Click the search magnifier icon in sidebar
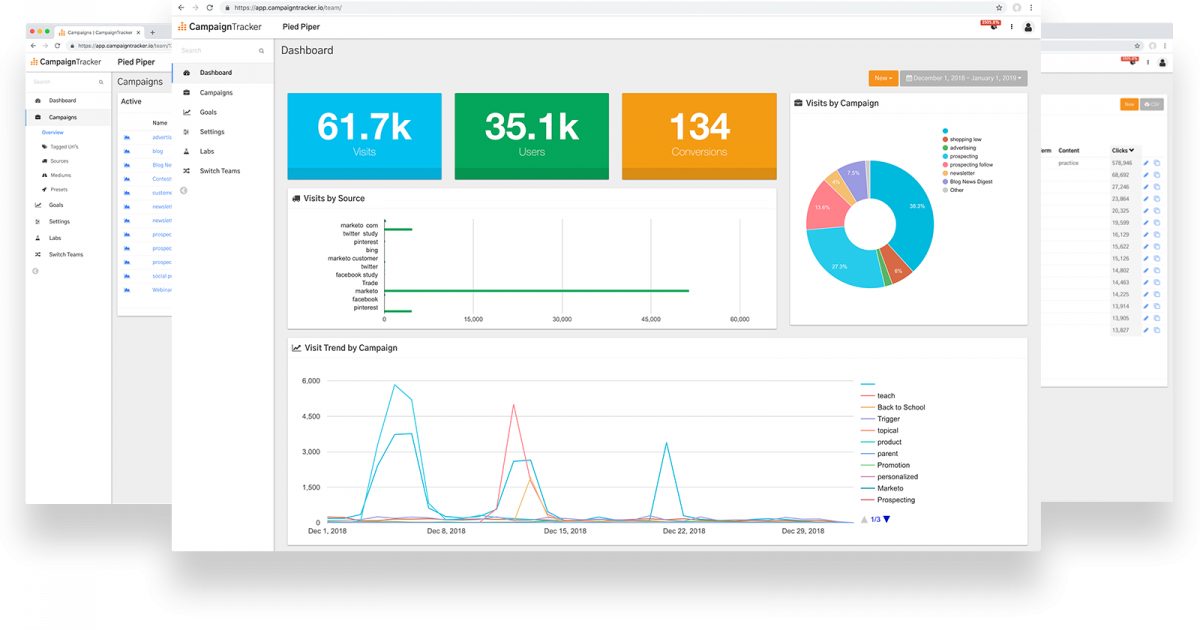 tap(262, 50)
